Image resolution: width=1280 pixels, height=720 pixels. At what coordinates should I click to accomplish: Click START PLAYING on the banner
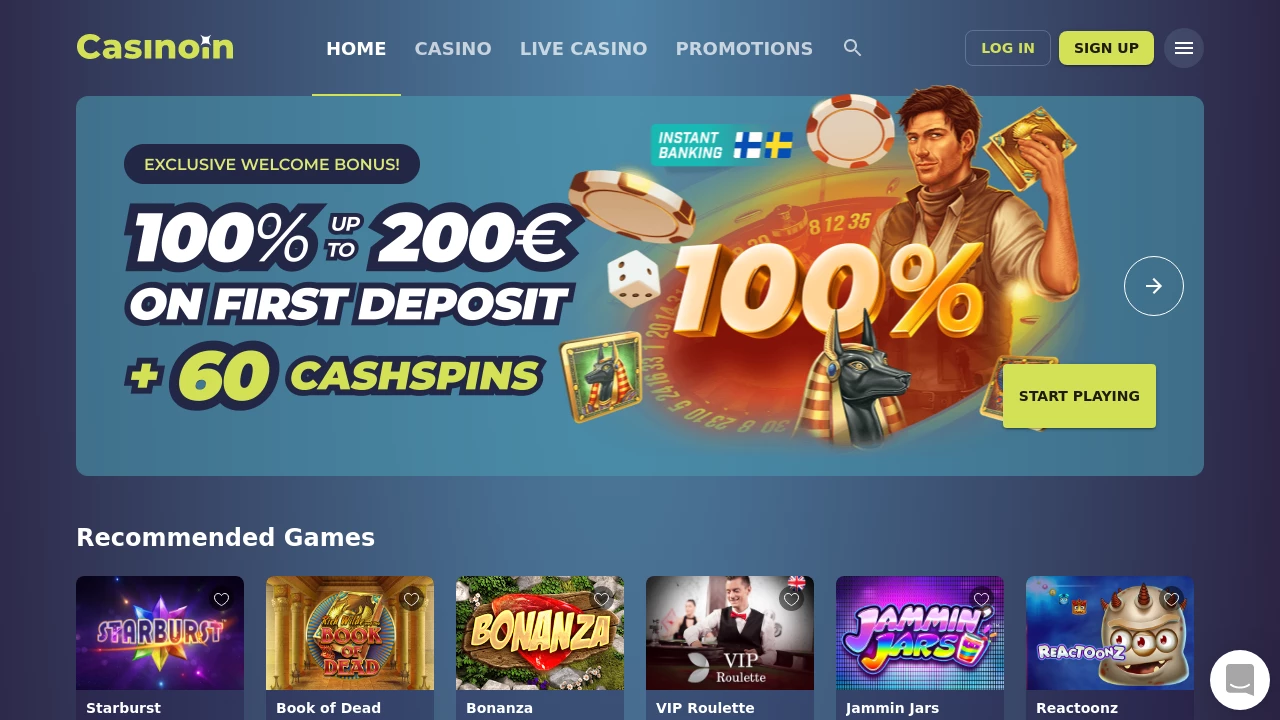[x=1079, y=396]
